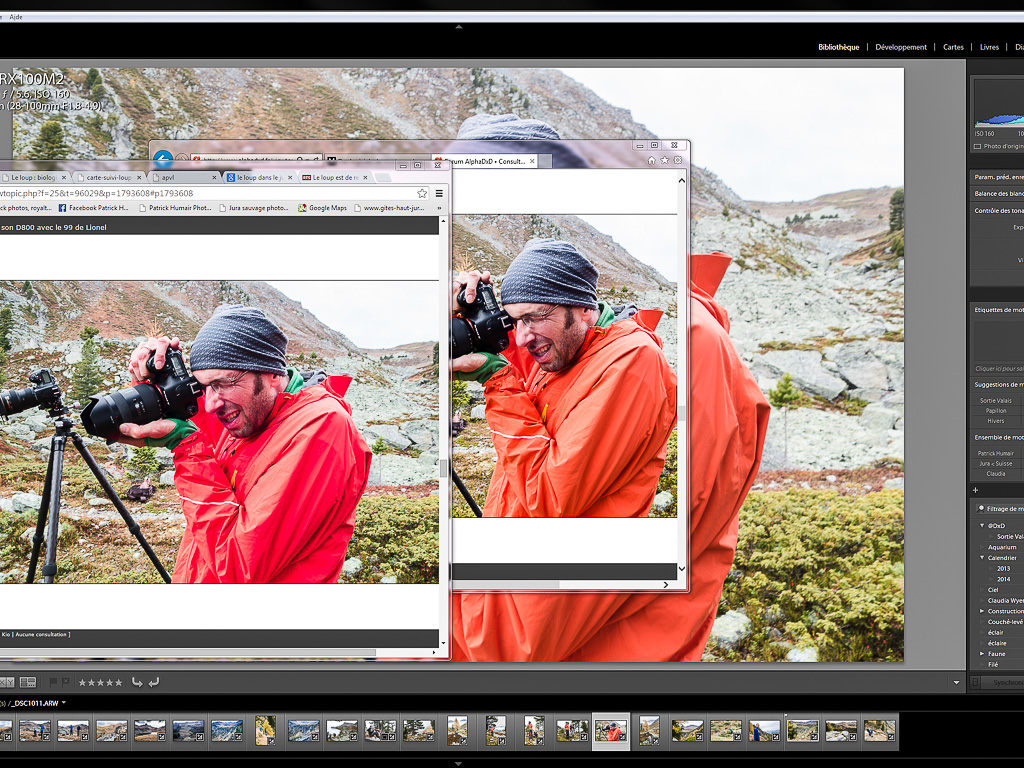
Task: Select the 'Aquarium' keyword in the list
Action: click(x=1002, y=547)
